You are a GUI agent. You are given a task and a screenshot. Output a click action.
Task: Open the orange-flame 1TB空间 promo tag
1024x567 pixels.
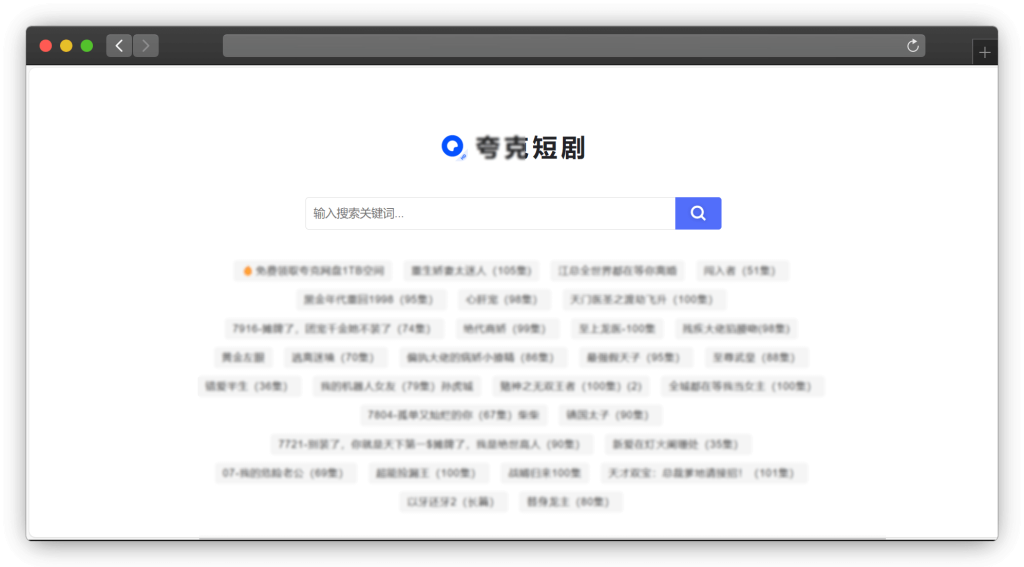[x=313, y=270]
